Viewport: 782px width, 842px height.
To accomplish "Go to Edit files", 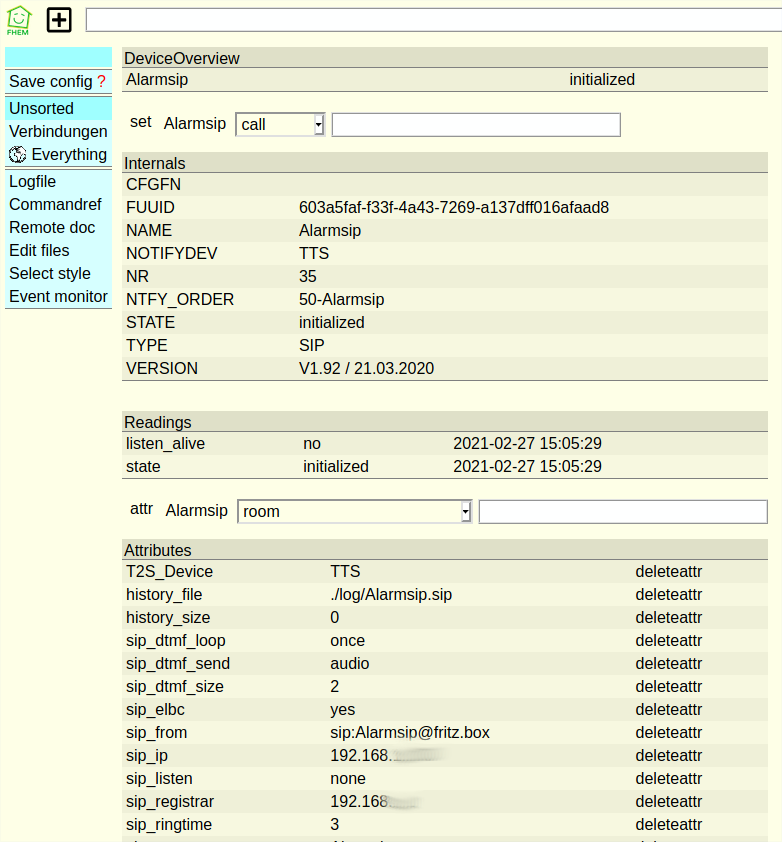I will 39,251.
